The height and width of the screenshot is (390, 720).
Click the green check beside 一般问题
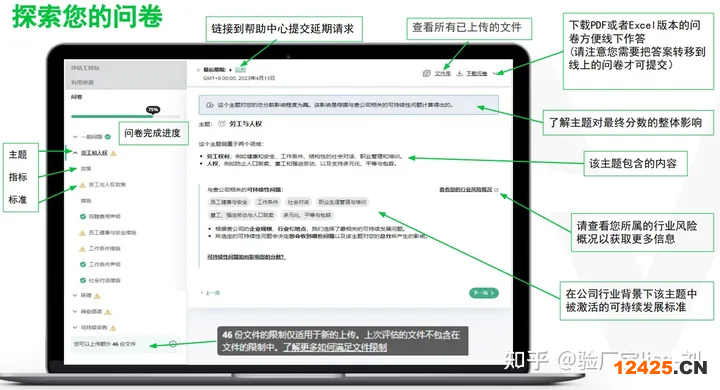(x=108, y=136)
